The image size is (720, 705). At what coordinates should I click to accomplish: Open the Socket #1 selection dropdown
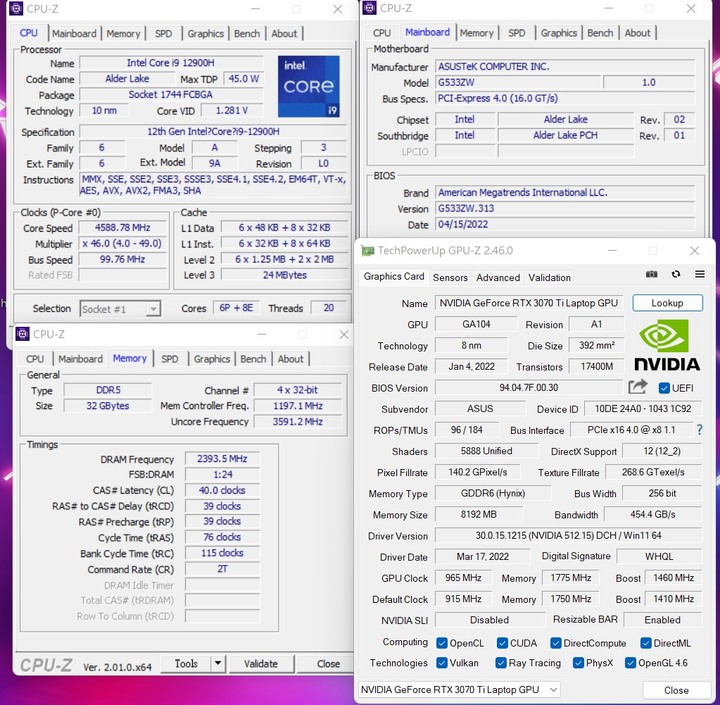(x=120, y=309)
